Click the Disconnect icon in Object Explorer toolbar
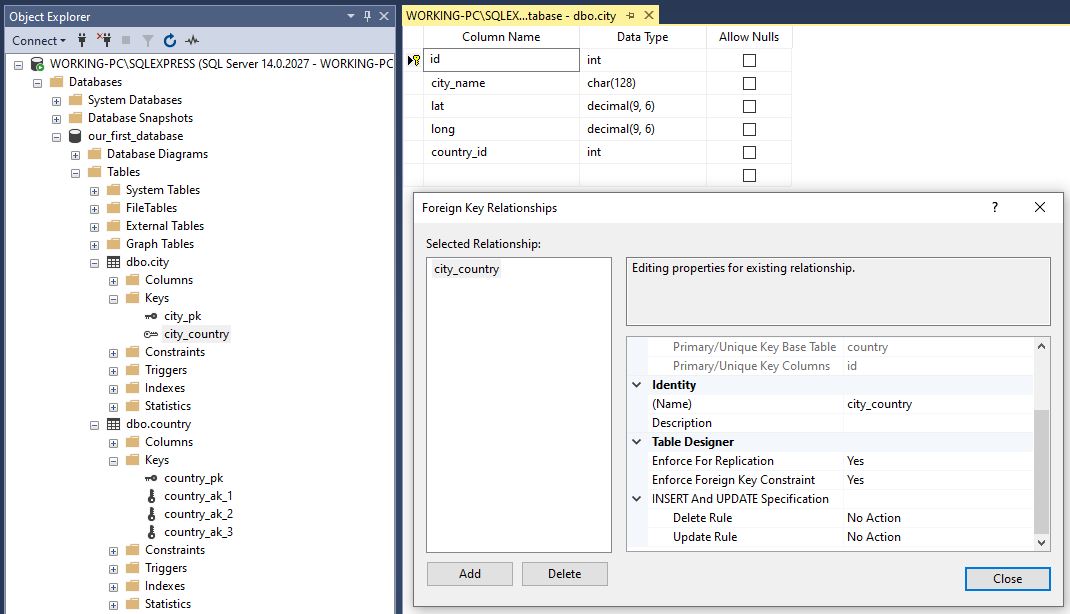 click(104, 40)
